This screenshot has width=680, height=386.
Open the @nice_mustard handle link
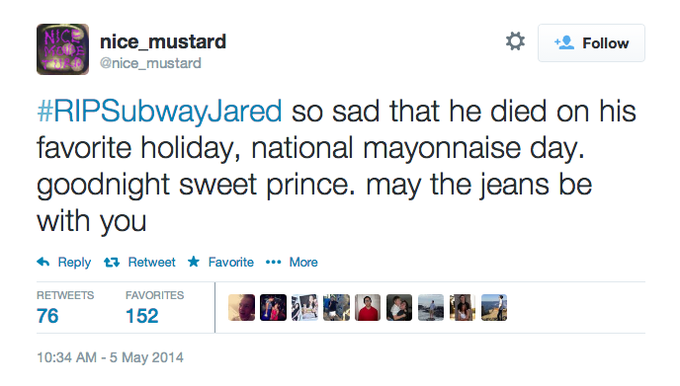pos(150,63)
